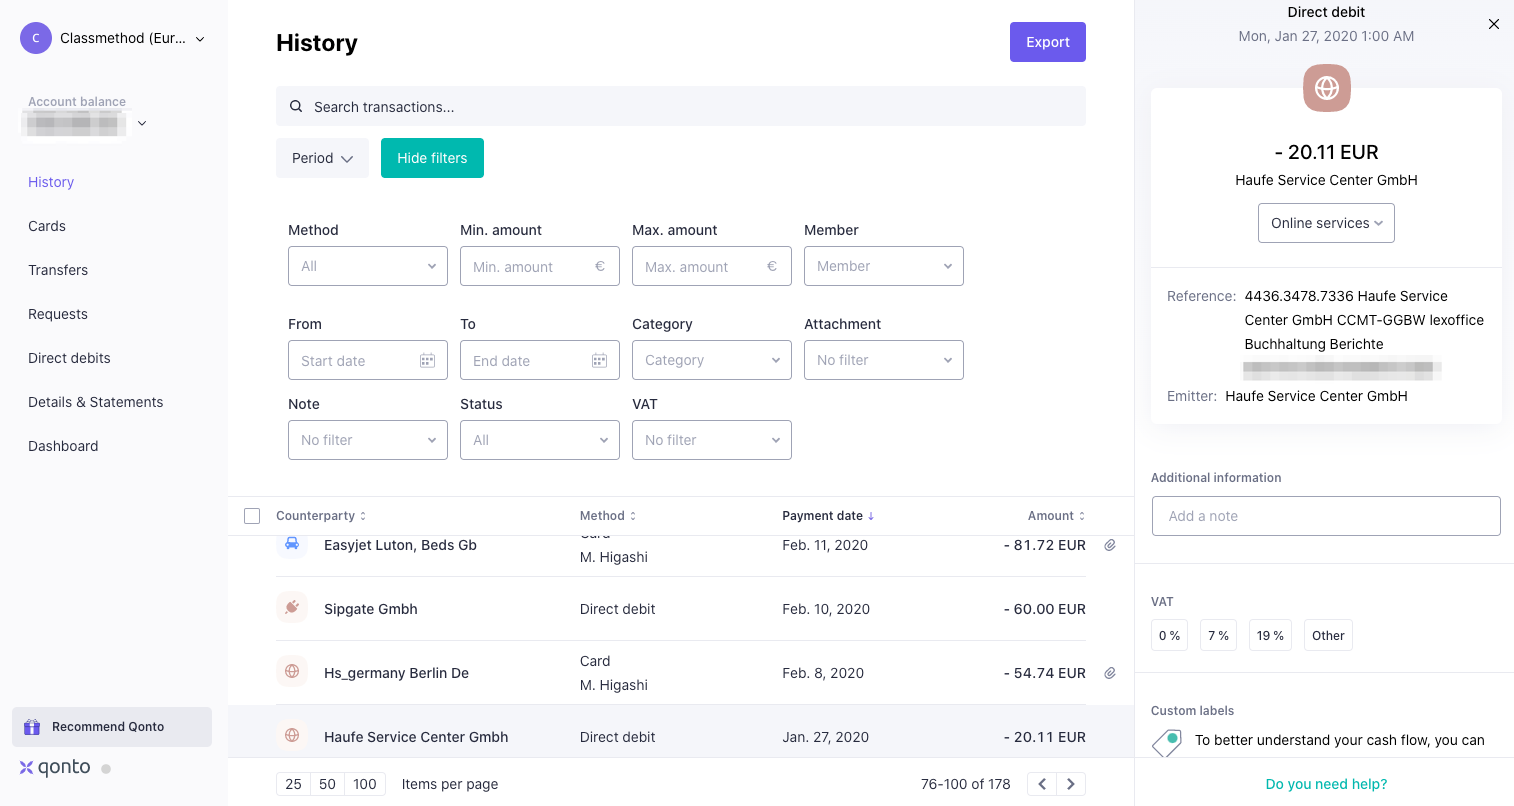Screen dimensions: 1514x806
Task: Select the Easyjet Luton, Beds Gb transaction
Action: click(681, 556)
